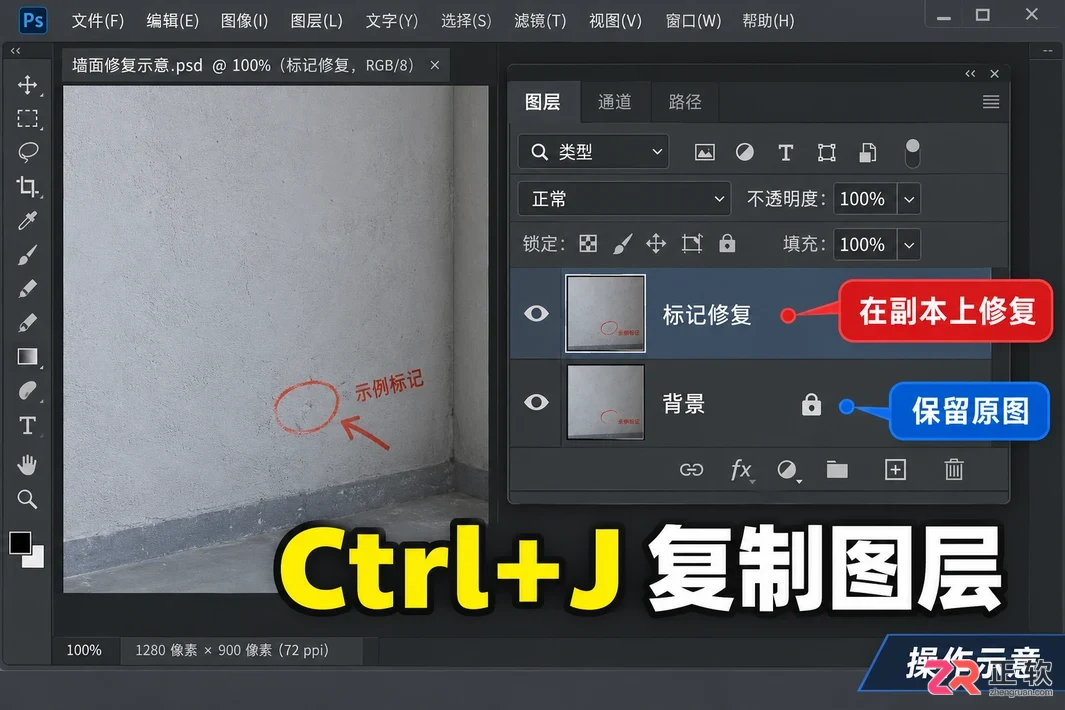Switch to the 路径 tab
Screen dimensions: 1065x710
click(x=685, y=102)
